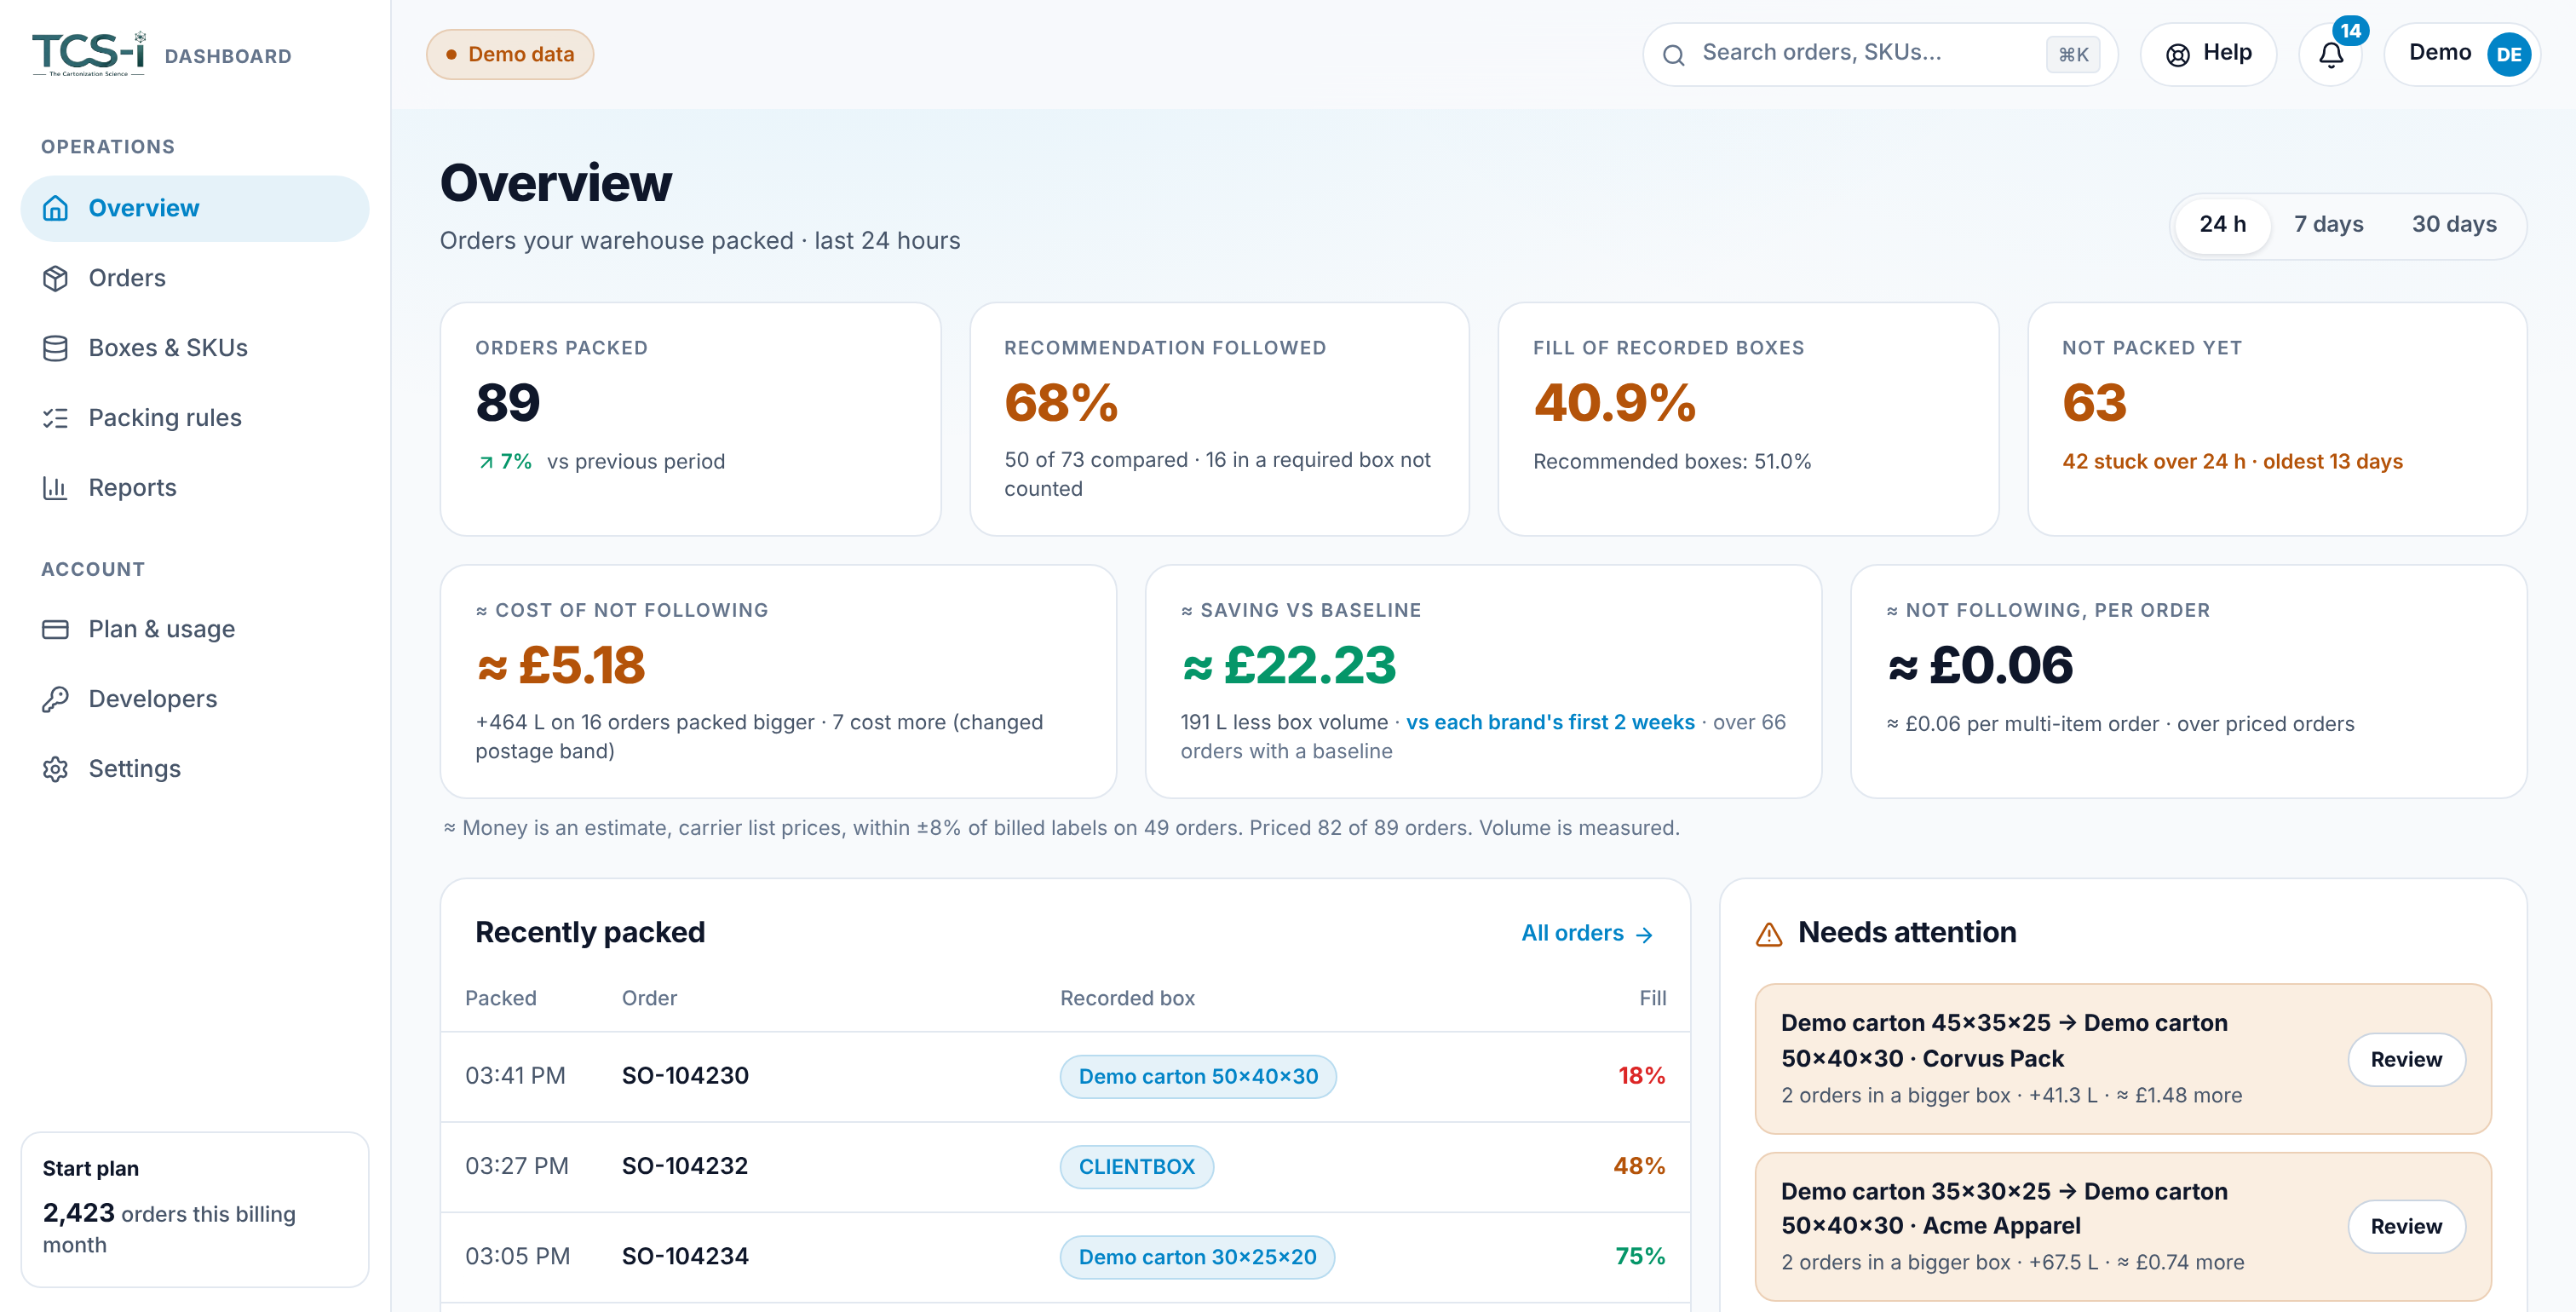The height and width of the screenshot is (1312, 2576).
Task: Switch to the 7 days range
Action: click(x=2328, y=224)
